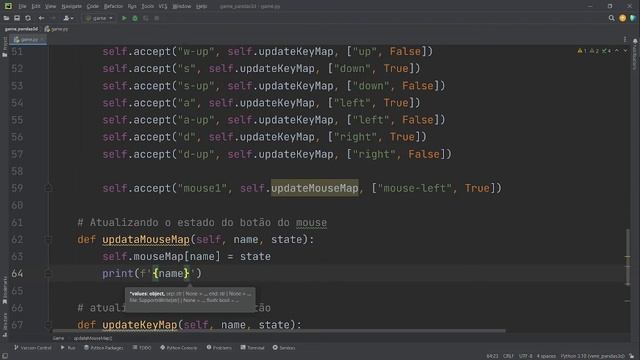The image size is (640, 360).
Task: Click the vertical editor scrollbar
Action: [627, 257]
